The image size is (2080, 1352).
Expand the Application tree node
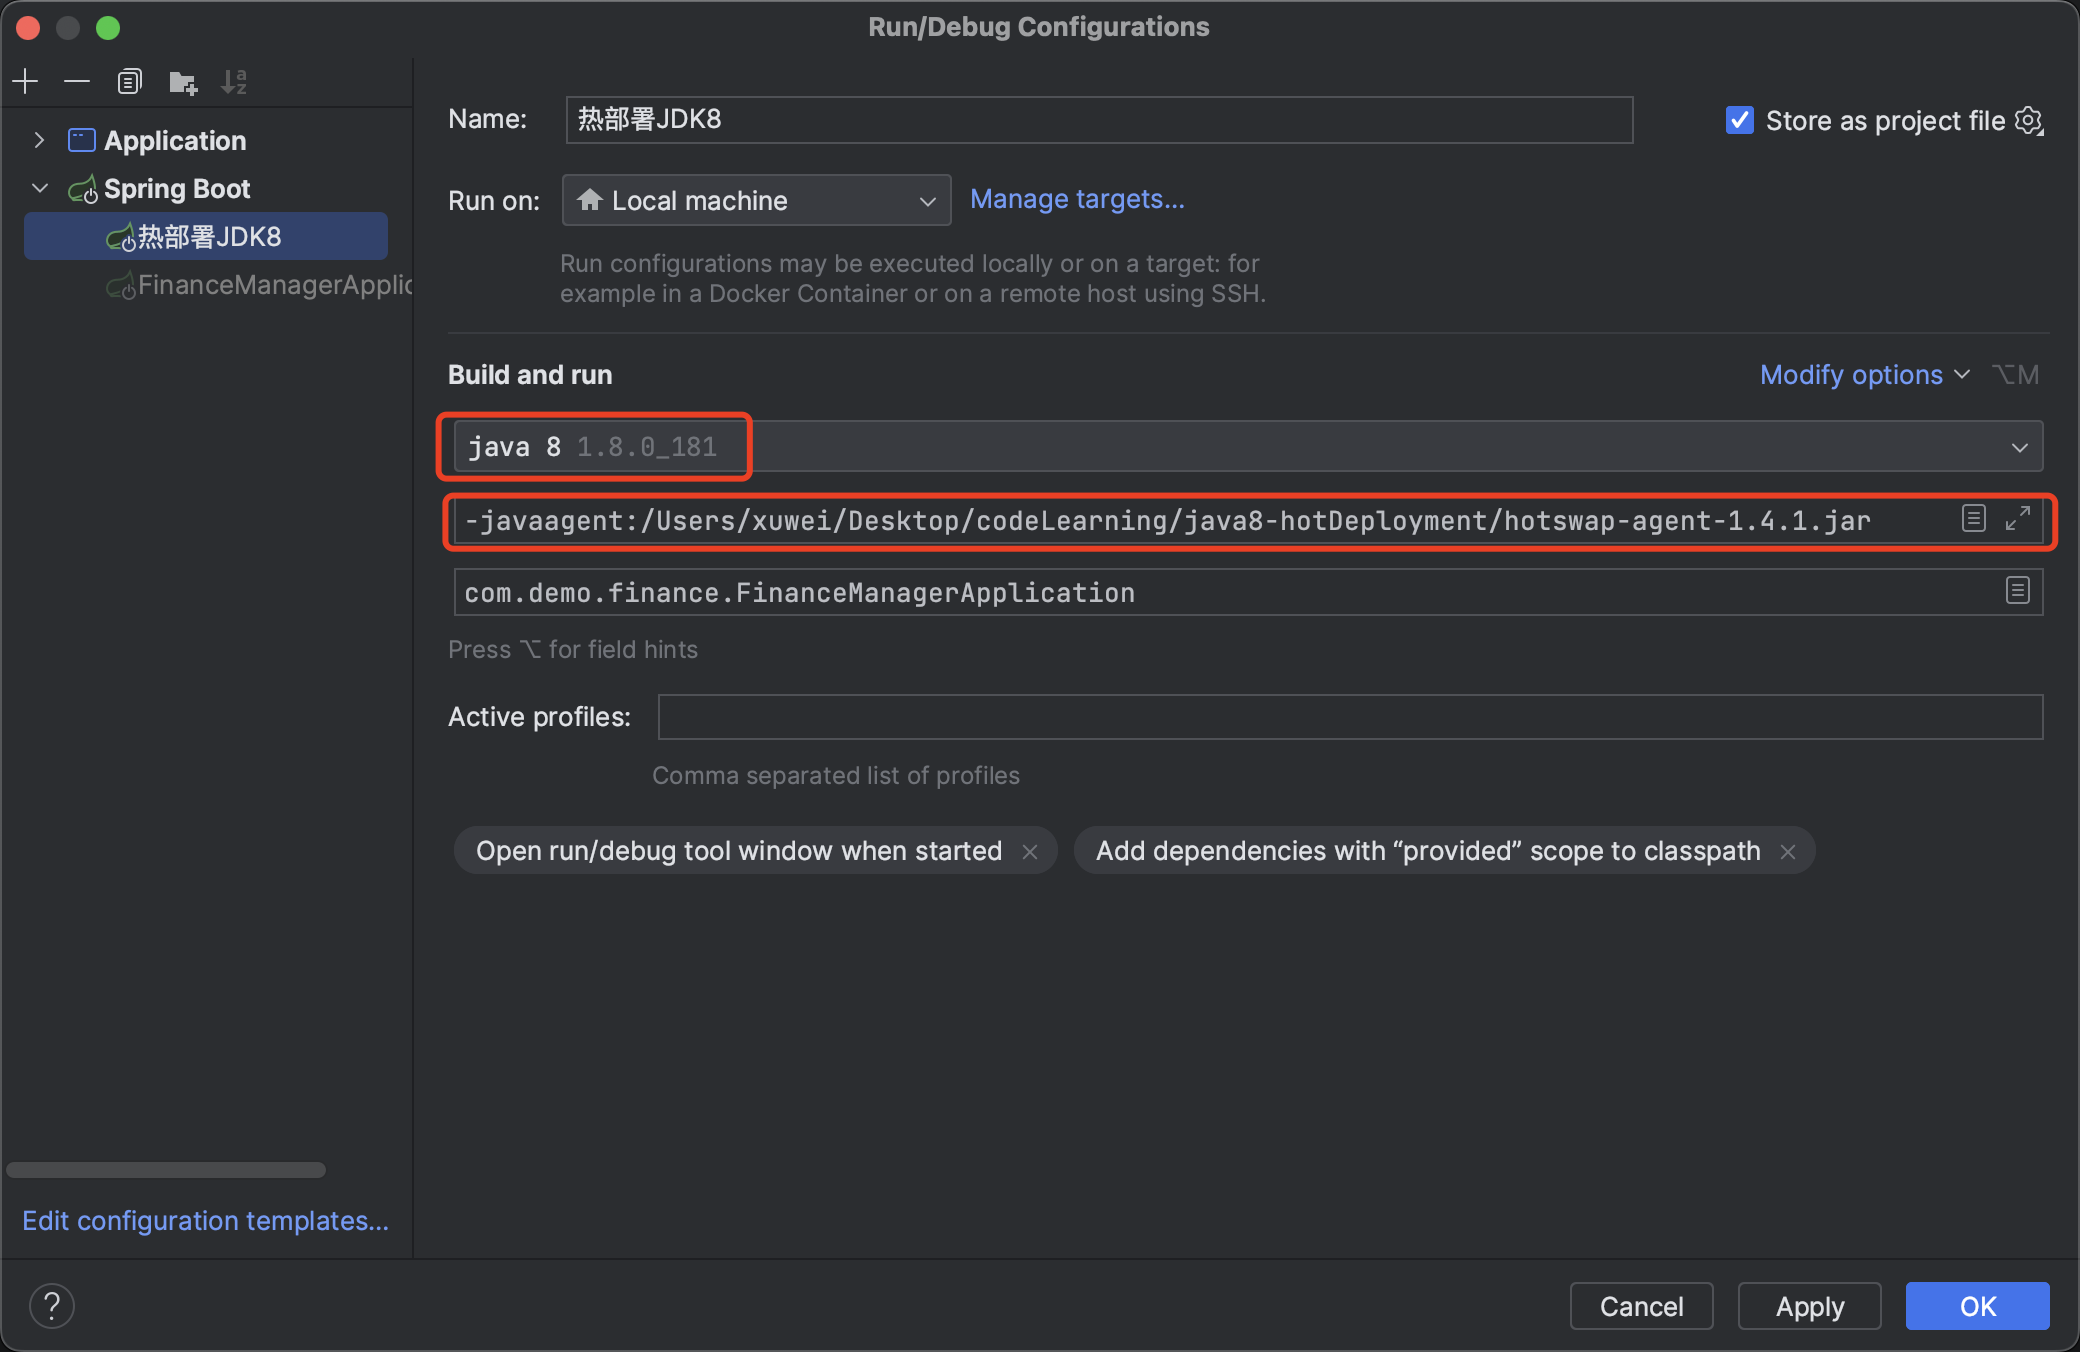tap(39, 140)
